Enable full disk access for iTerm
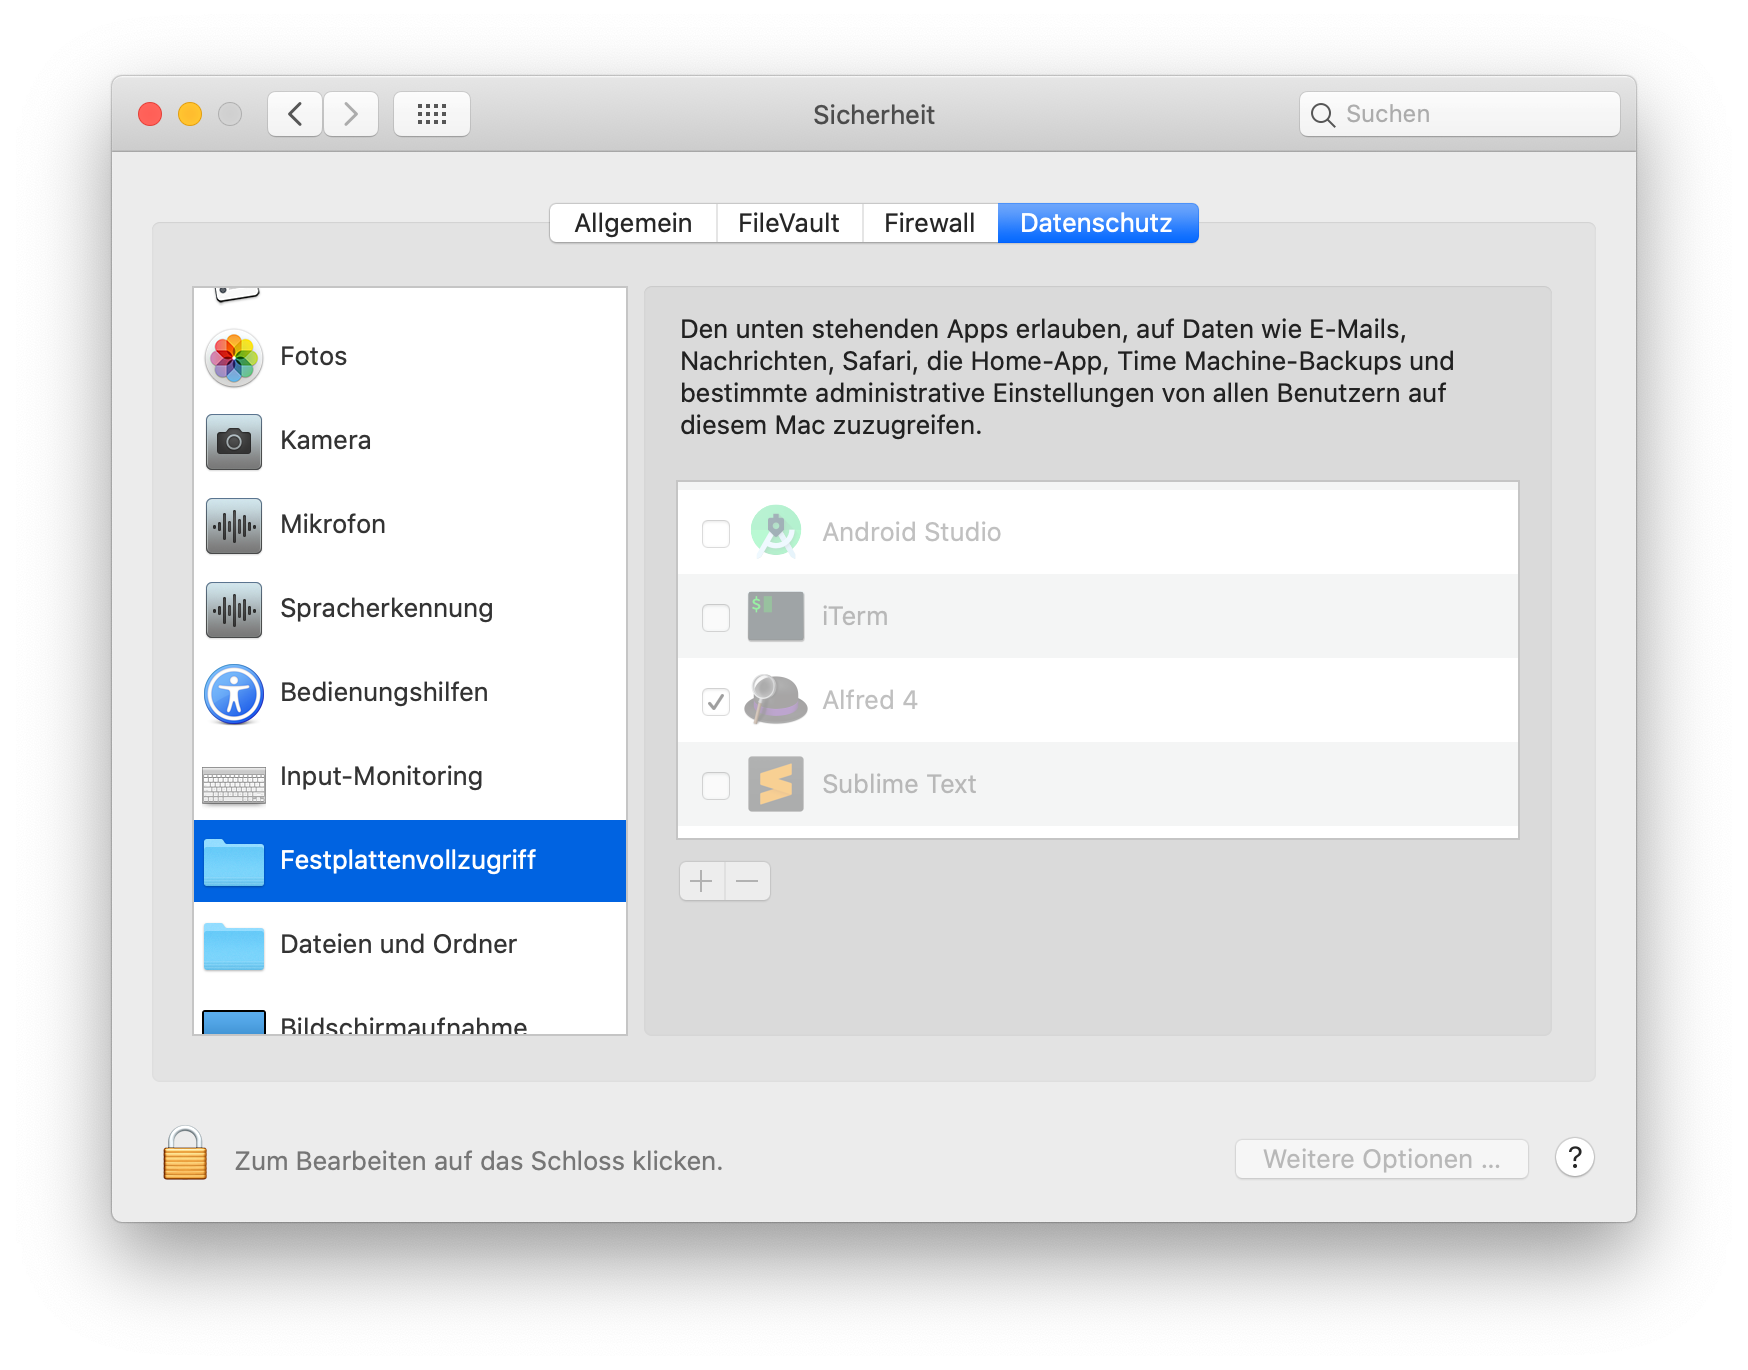The image size is (1748, 1370). point(715,617)
